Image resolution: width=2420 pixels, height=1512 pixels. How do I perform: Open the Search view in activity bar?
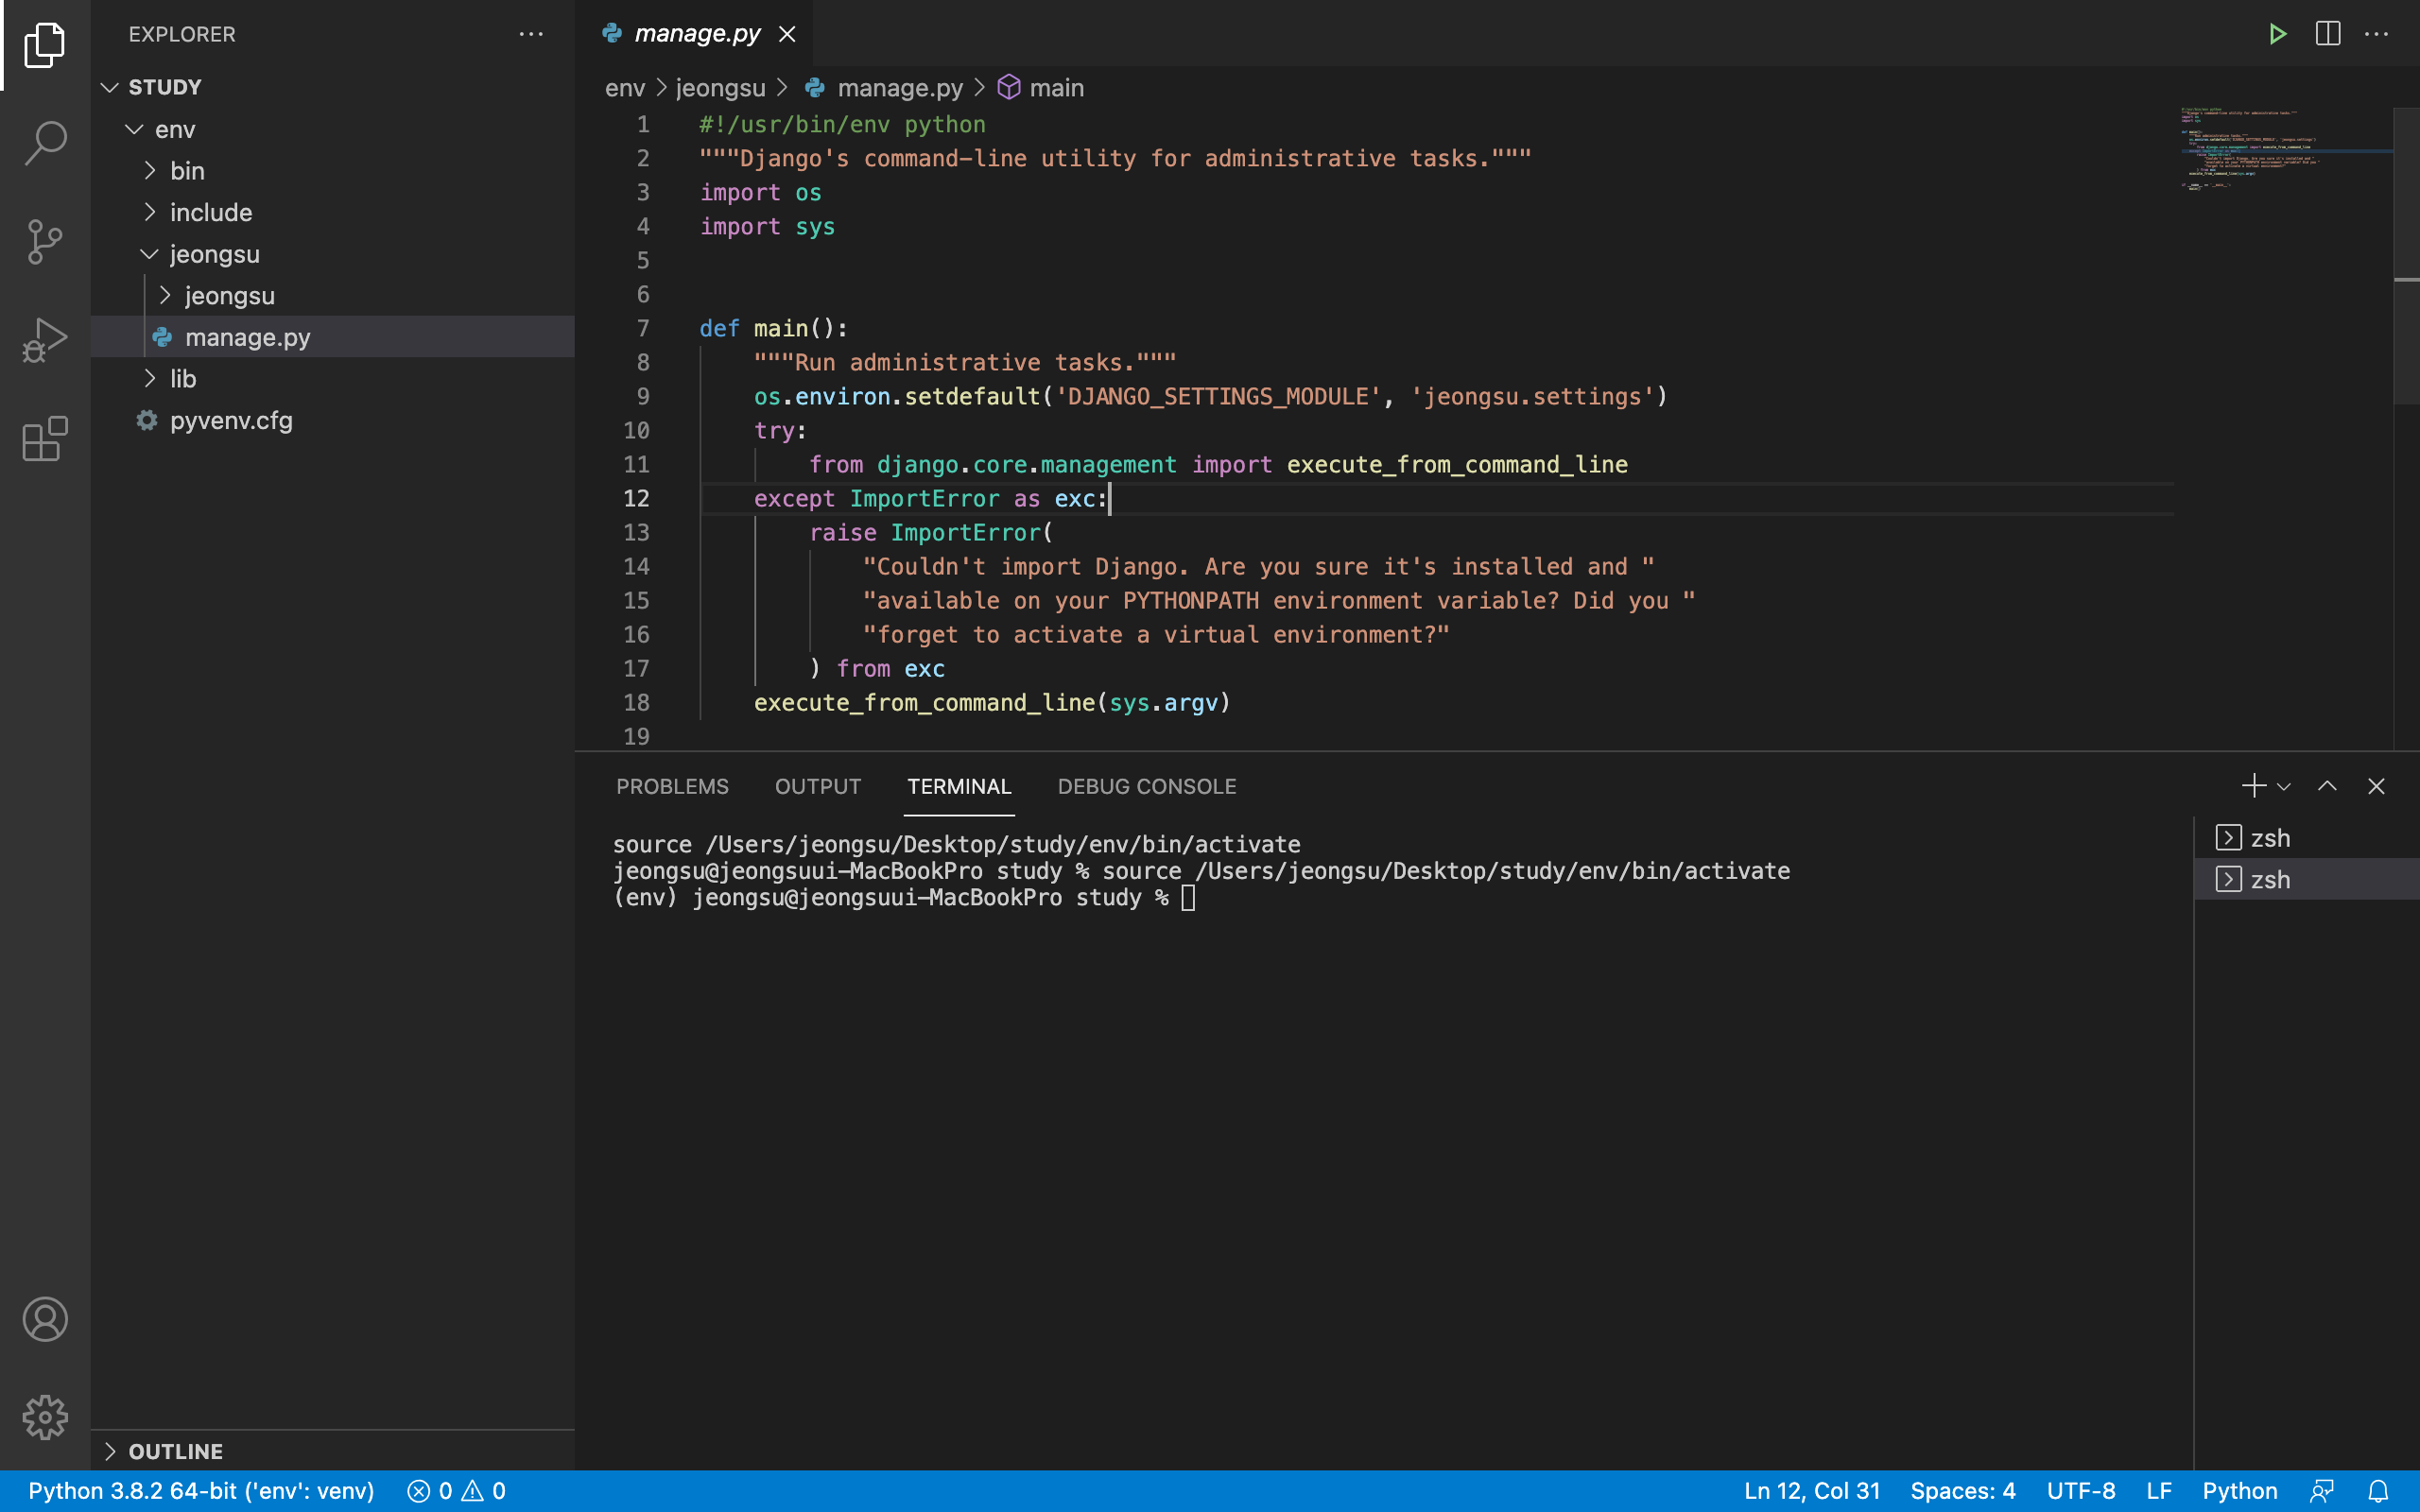pyautogui.click(x=45, y=143)
